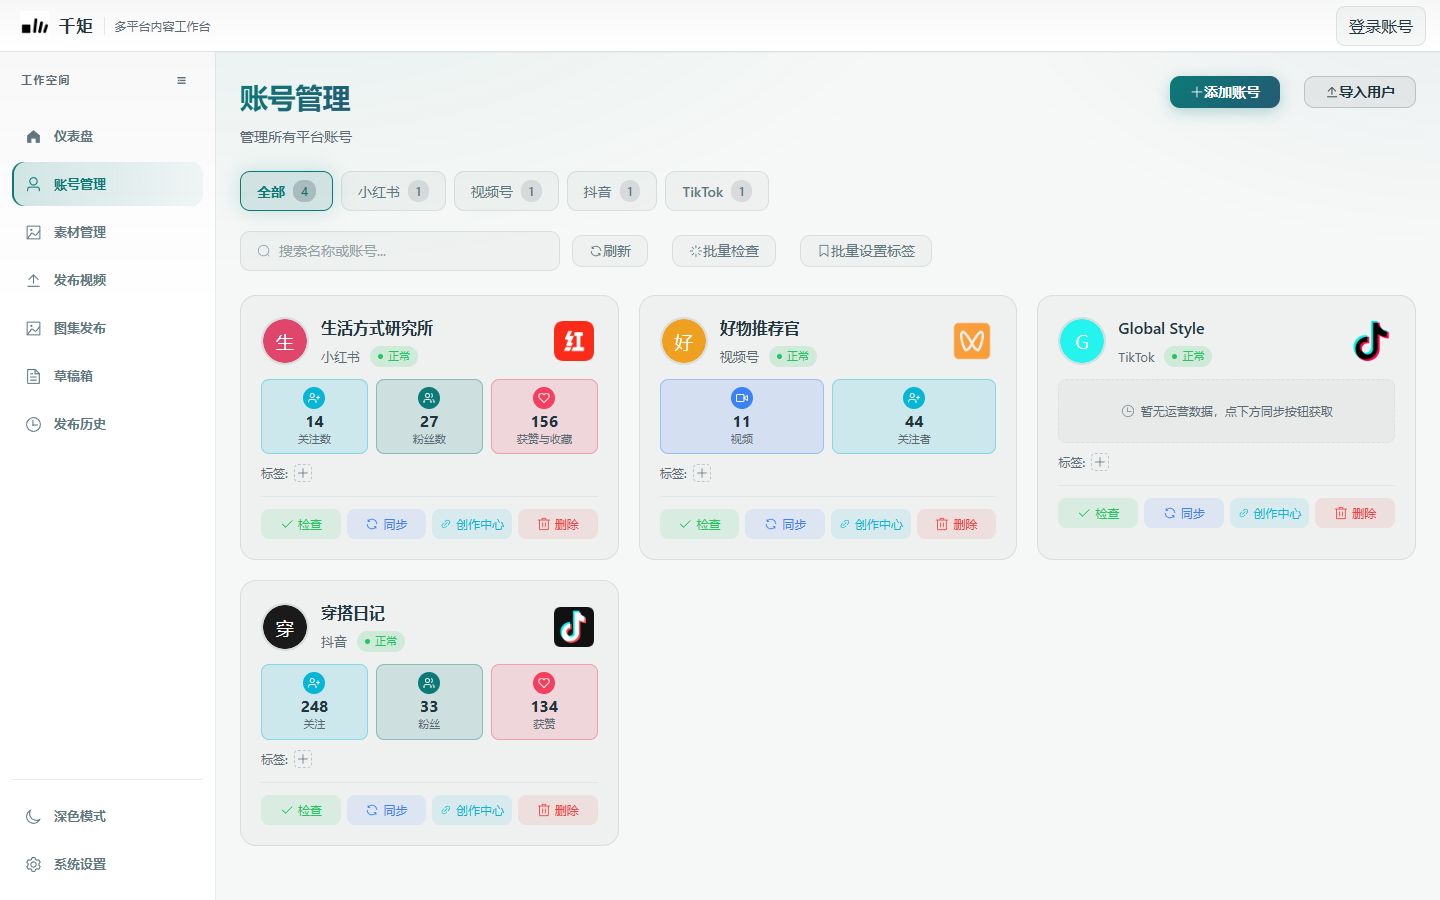Image resolution: width=1440 pixels, height=900 pixels.
Task: Click the 生活方式研究所 avatar
Action: (x=285, y=342)
